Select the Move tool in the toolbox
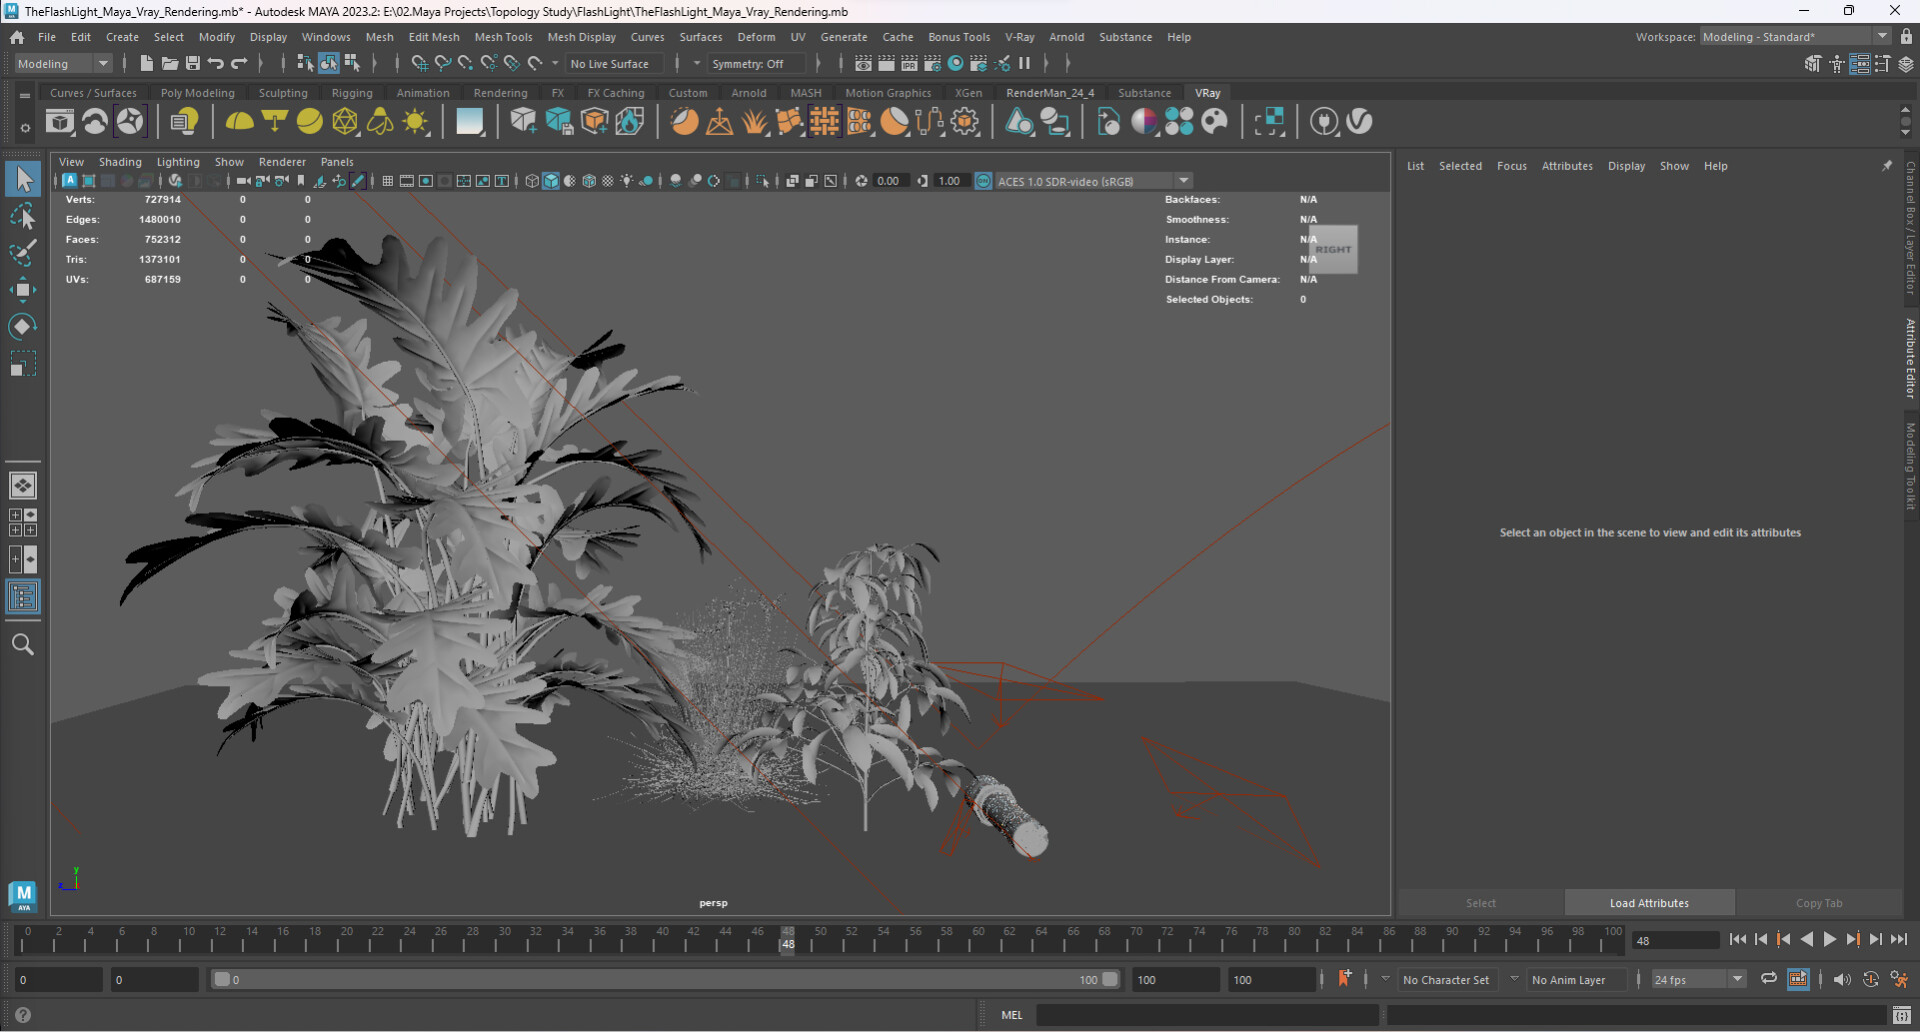The image size is (1920, 1032). tap(22, 290)
